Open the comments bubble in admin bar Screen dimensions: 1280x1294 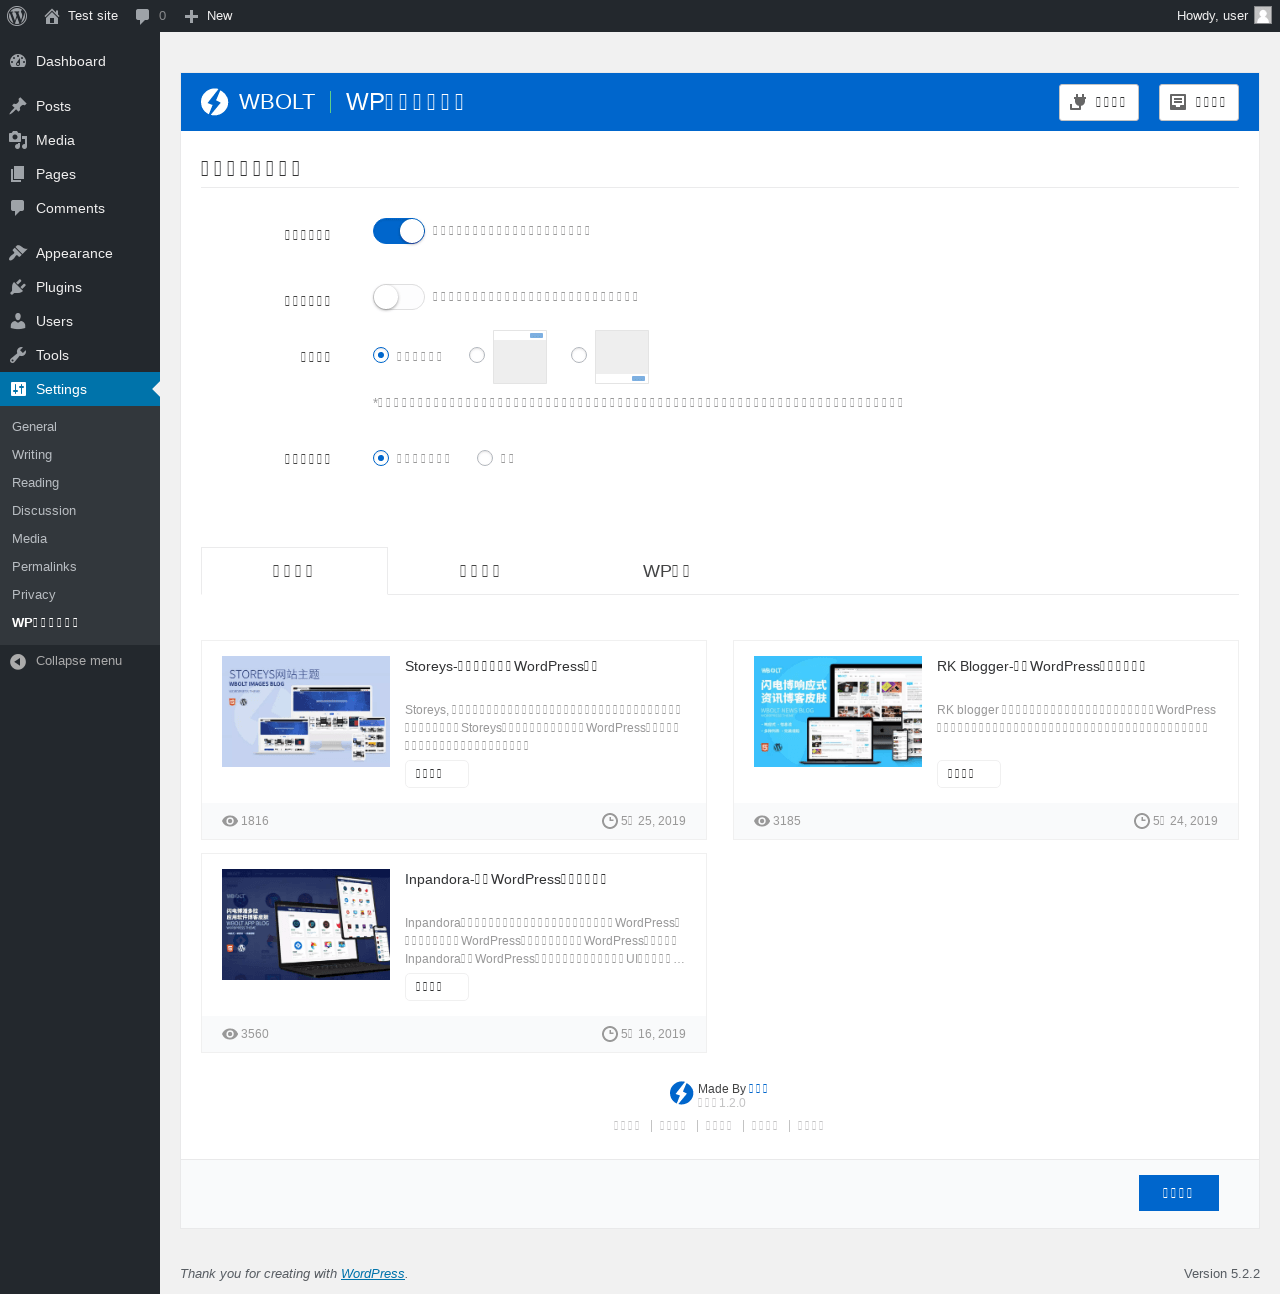[150, 16]
